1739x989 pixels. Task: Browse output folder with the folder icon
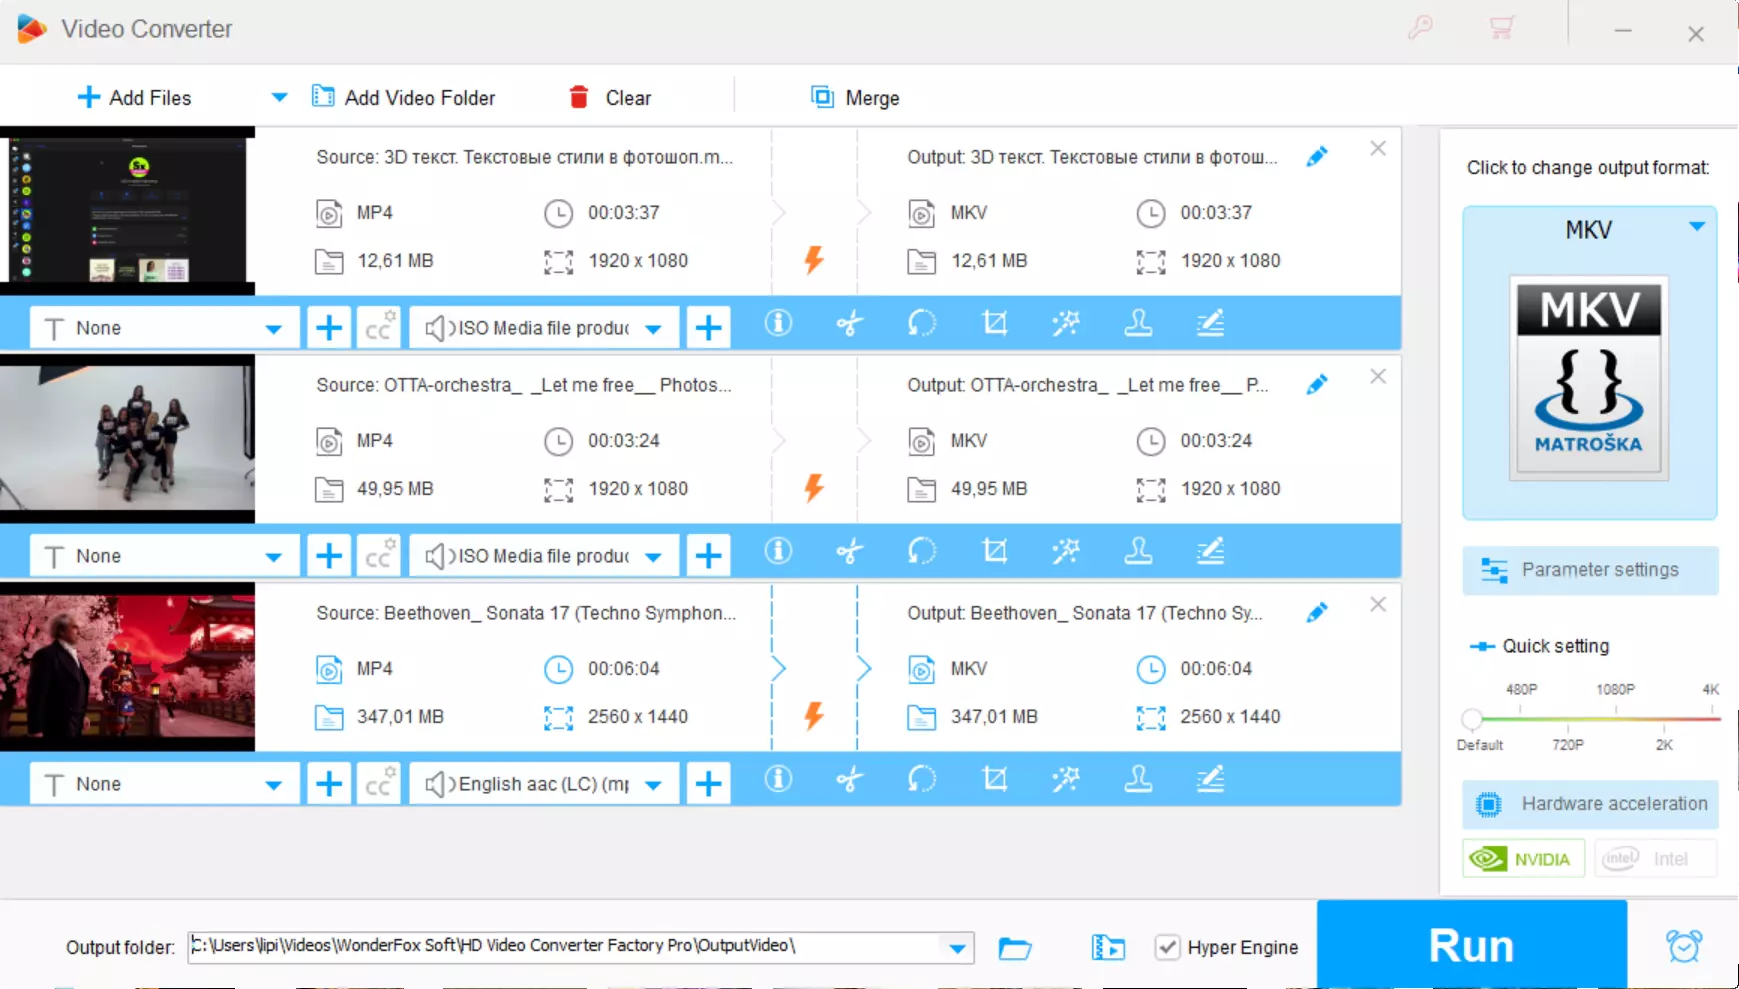tap(1015, 948)
